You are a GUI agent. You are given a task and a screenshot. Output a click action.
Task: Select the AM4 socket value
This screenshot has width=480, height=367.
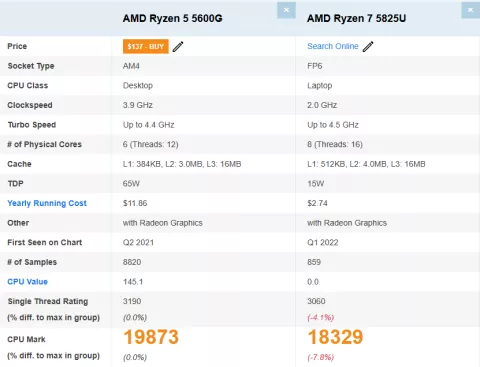pyautogui.click(x=131, y=66)
